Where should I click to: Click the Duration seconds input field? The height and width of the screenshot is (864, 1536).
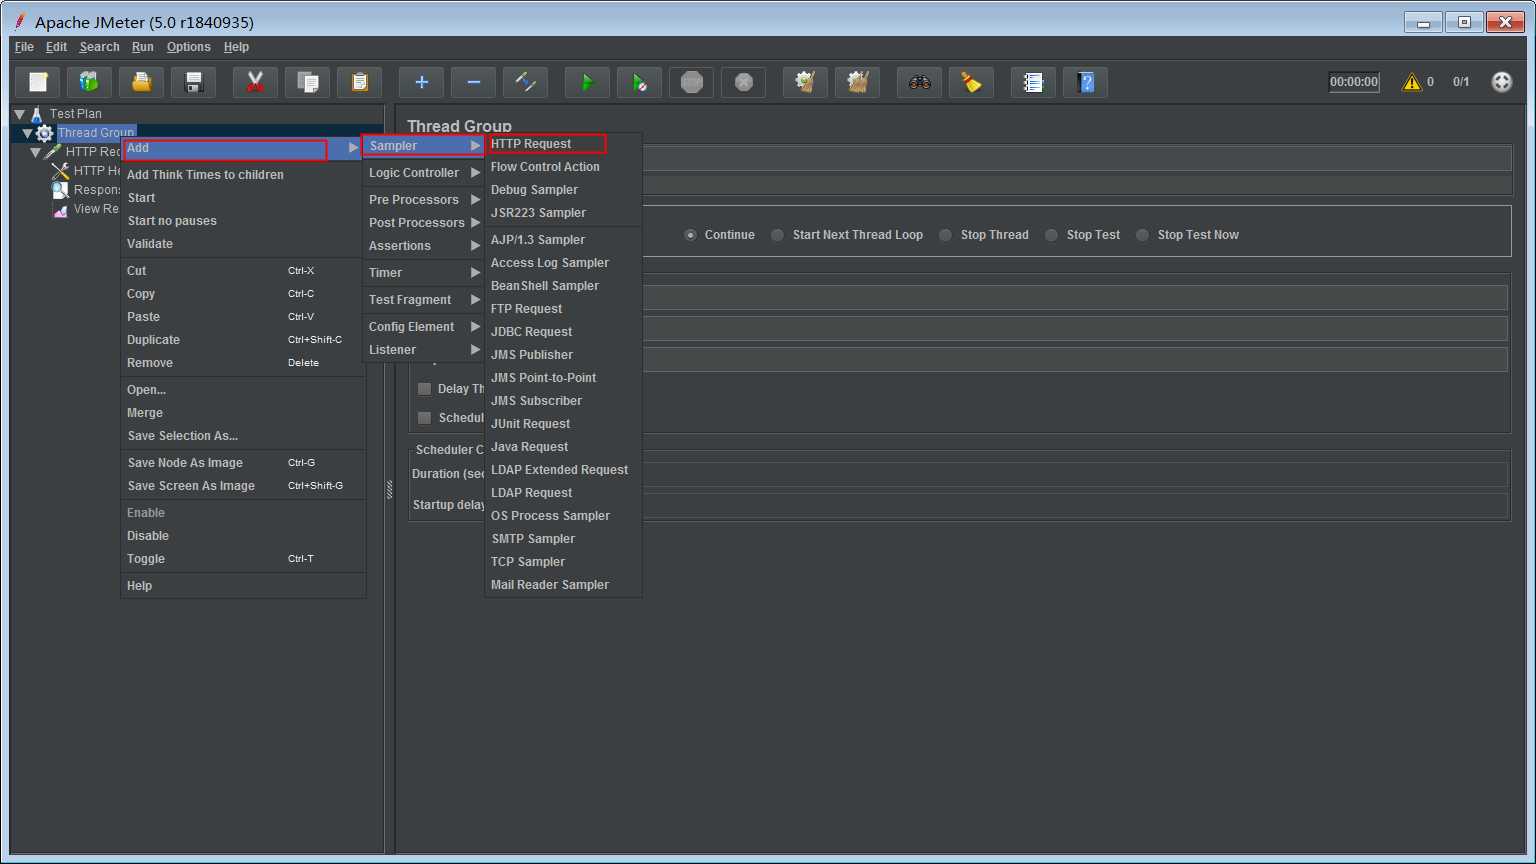pos(1075,475)
